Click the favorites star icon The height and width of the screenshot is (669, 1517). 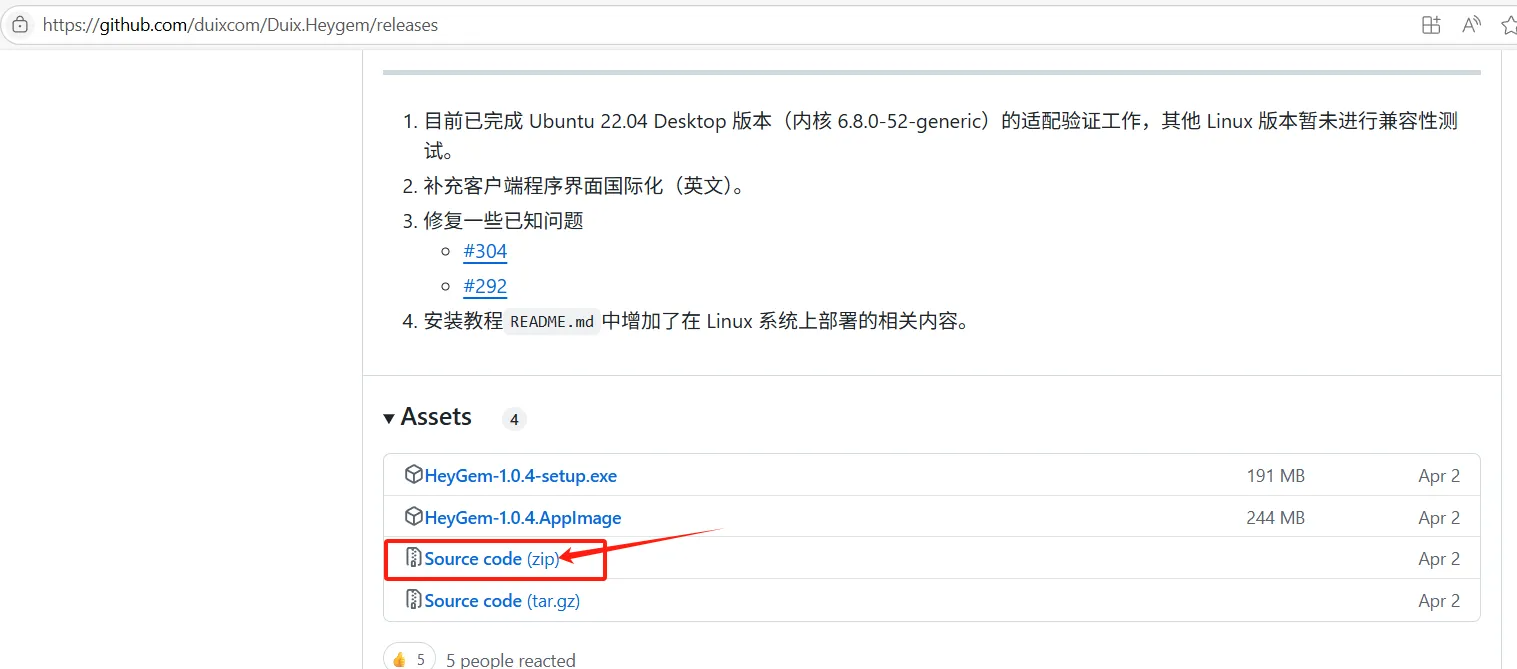[x=1508, y=25]
